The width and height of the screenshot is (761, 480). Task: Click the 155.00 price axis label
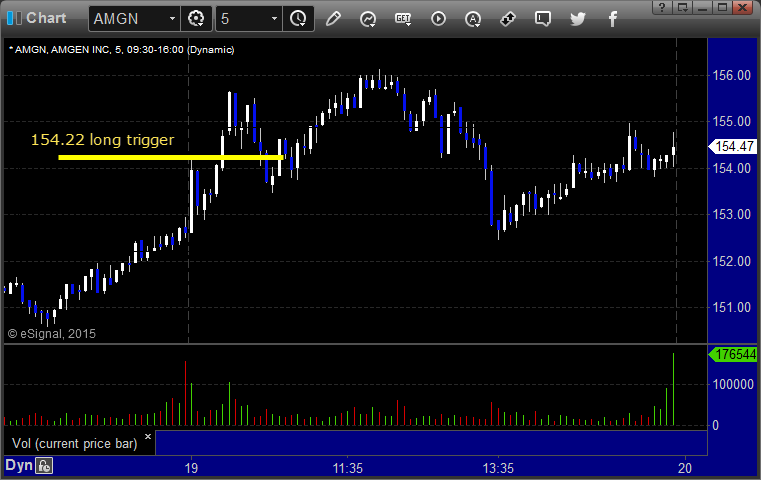pyautogui.click(x=731, y=121)
